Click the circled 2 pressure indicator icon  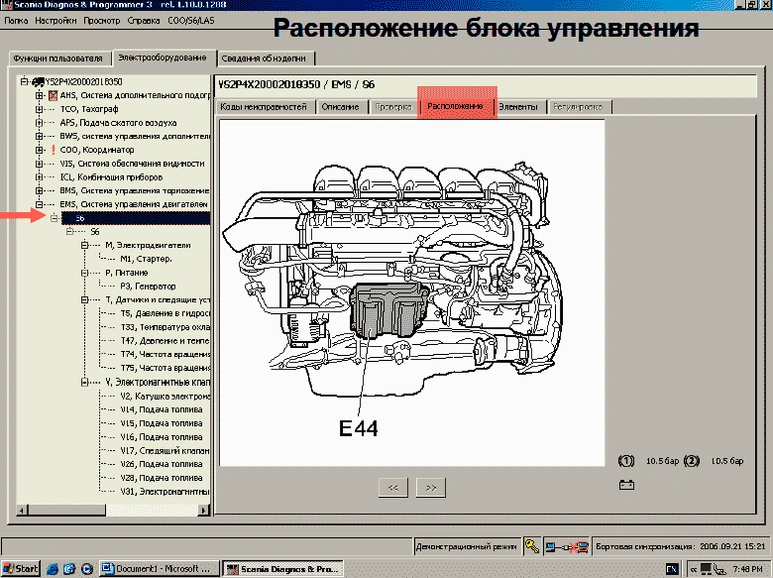(x=691, y=461)
